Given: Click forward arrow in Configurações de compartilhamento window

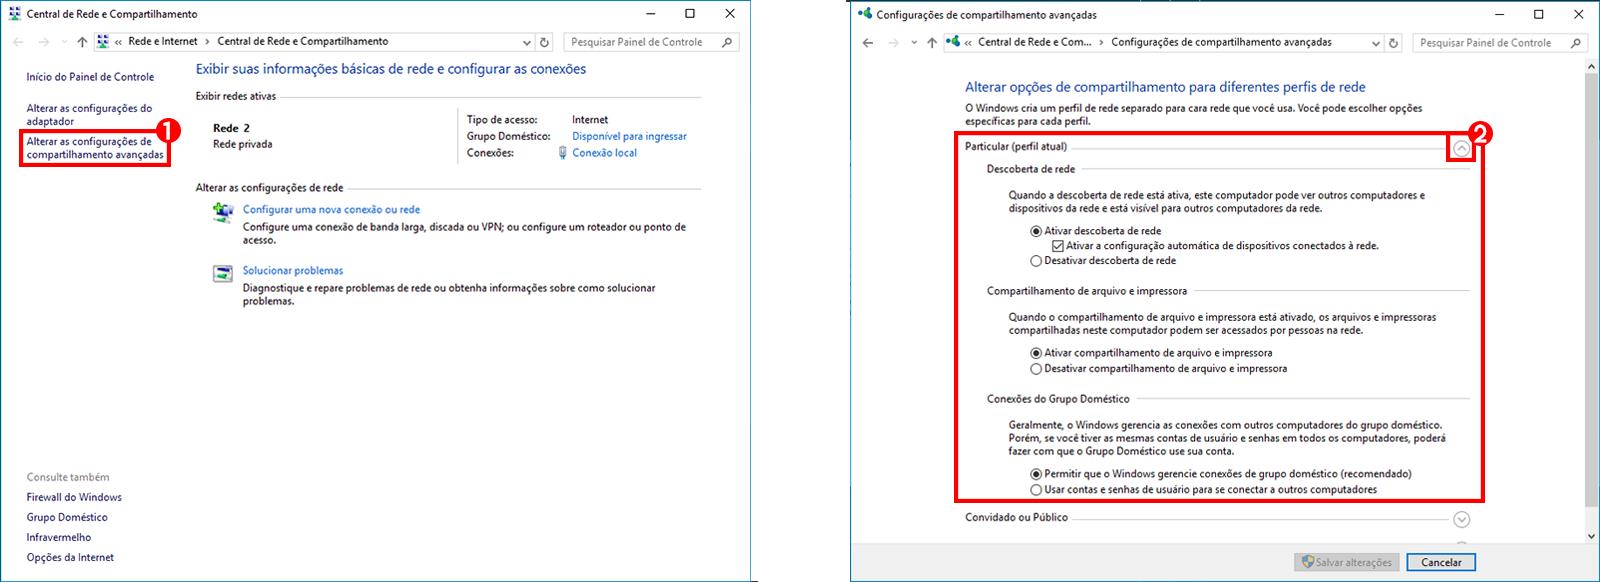Looking at the screenshot, I should coord(893,43).
